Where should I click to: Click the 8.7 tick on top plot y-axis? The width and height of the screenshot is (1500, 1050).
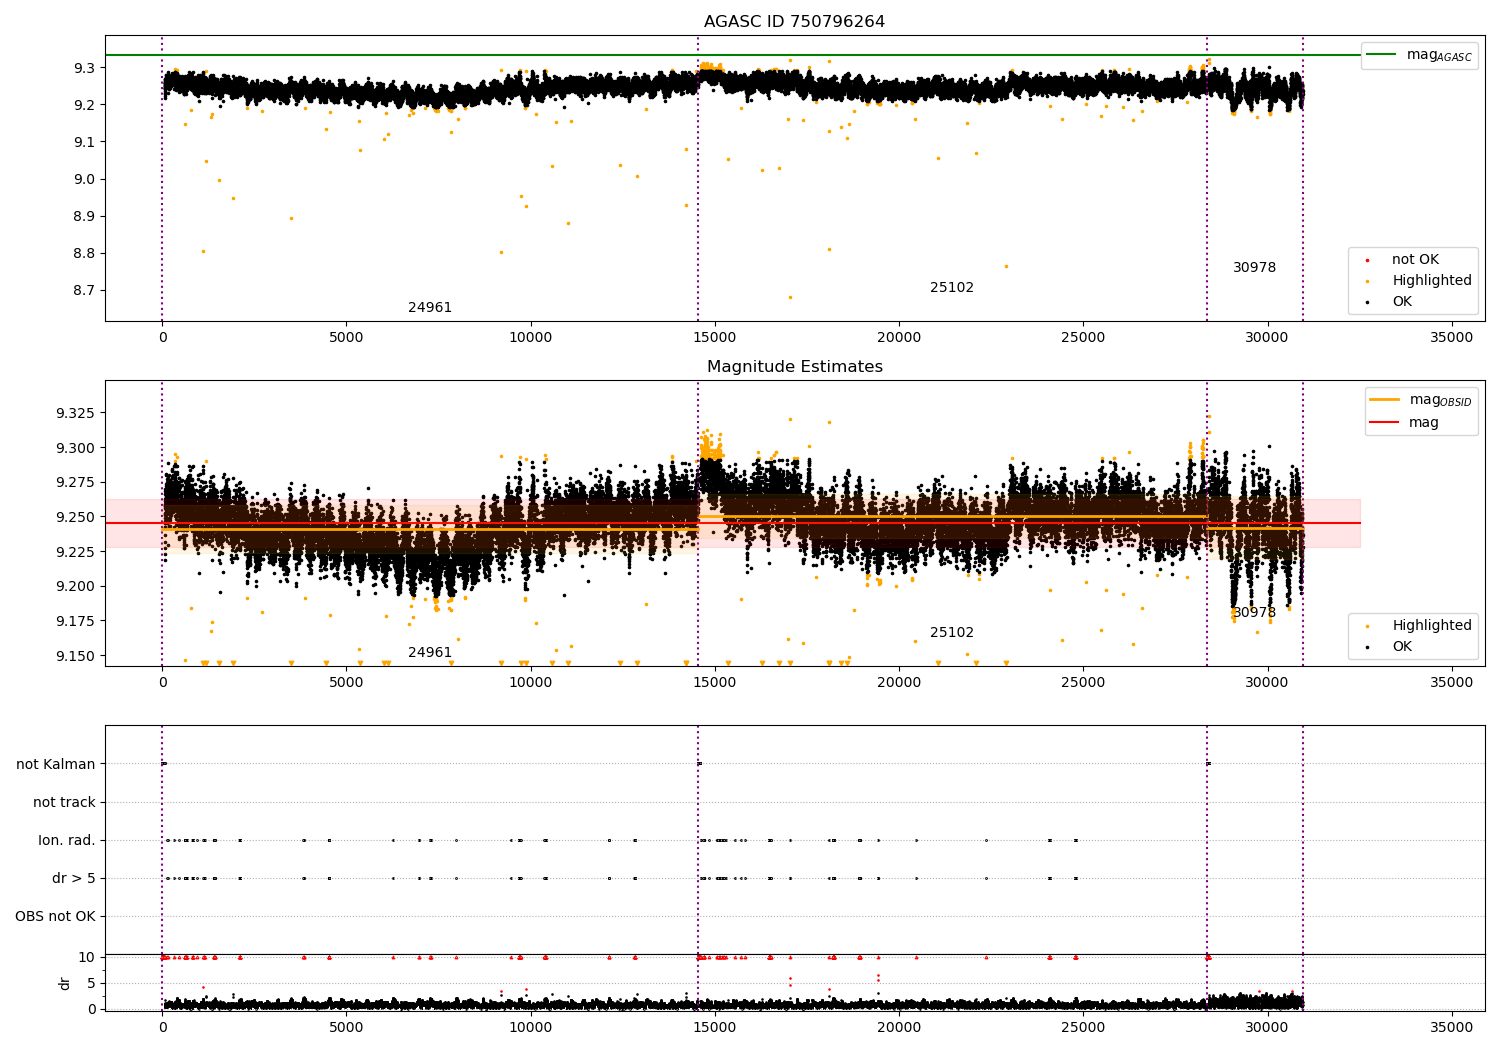[x=84, y=291]
